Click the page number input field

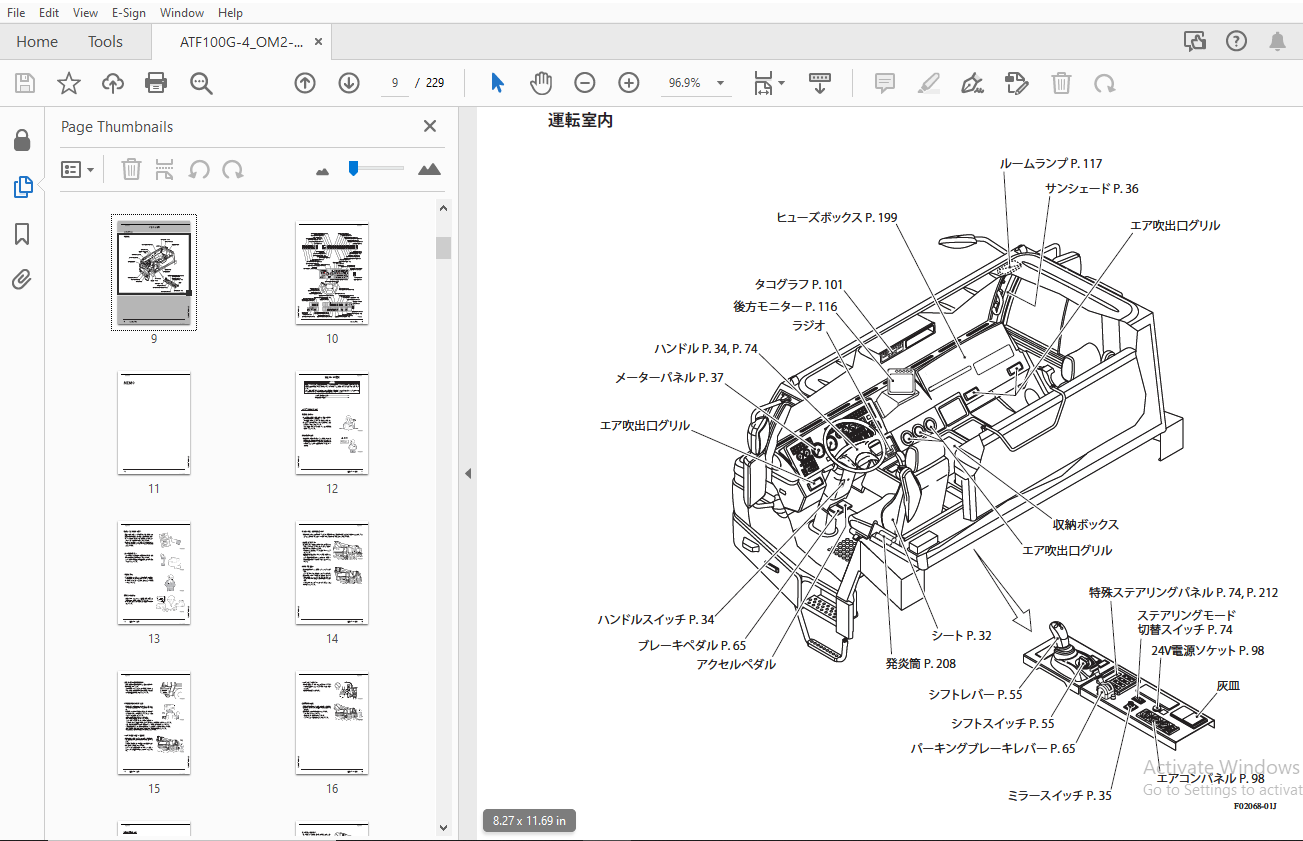point(396,83)
